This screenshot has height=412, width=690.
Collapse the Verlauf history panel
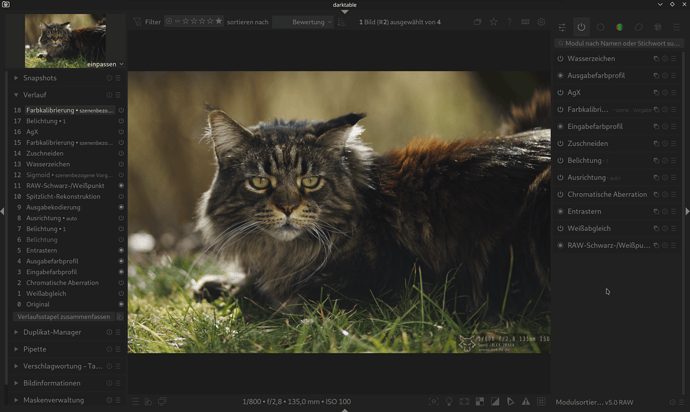pos(35,95)
